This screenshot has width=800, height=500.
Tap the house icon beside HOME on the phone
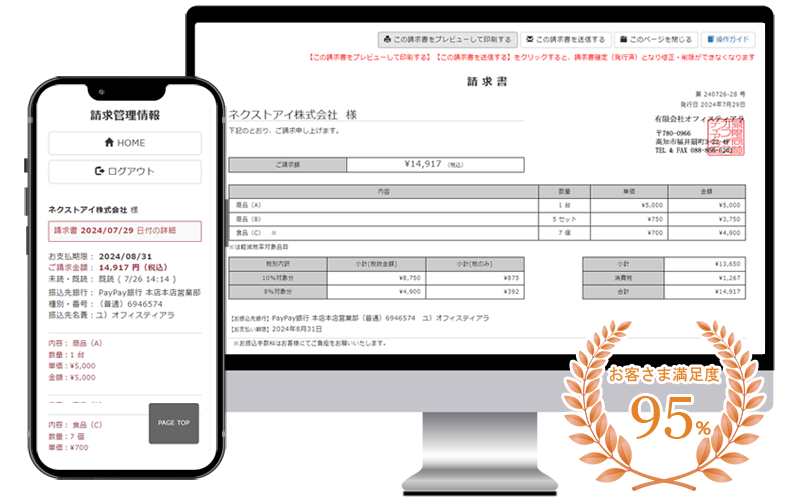point(109,143)
